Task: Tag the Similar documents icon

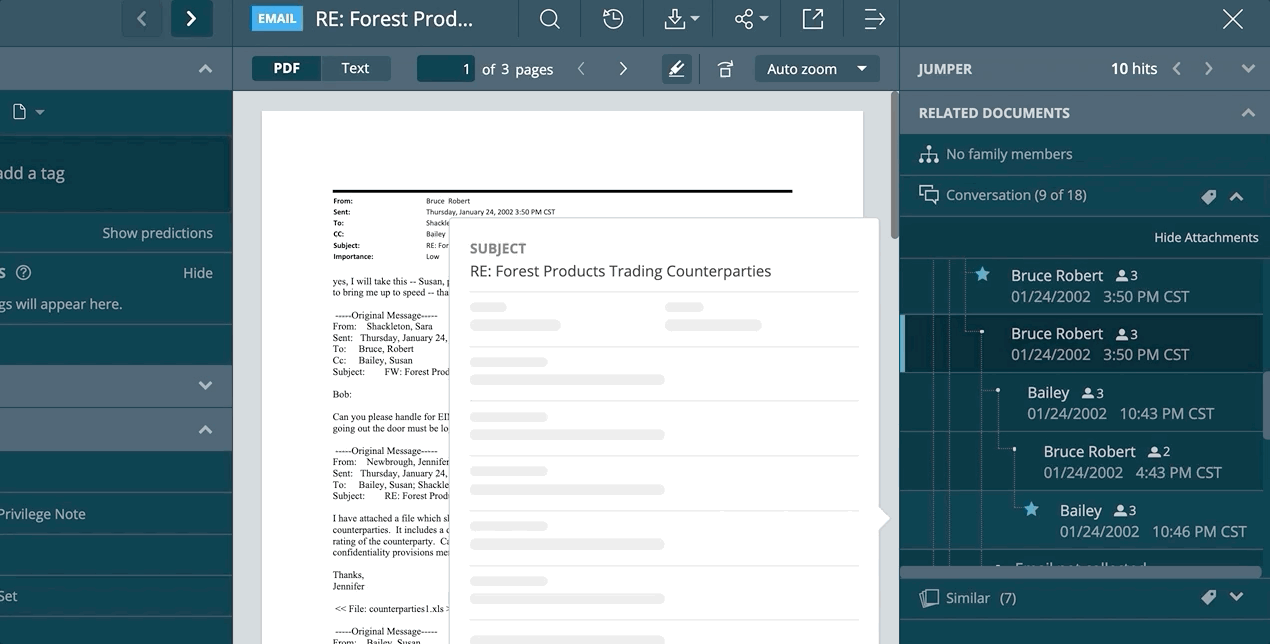Action: (1208, 597)
